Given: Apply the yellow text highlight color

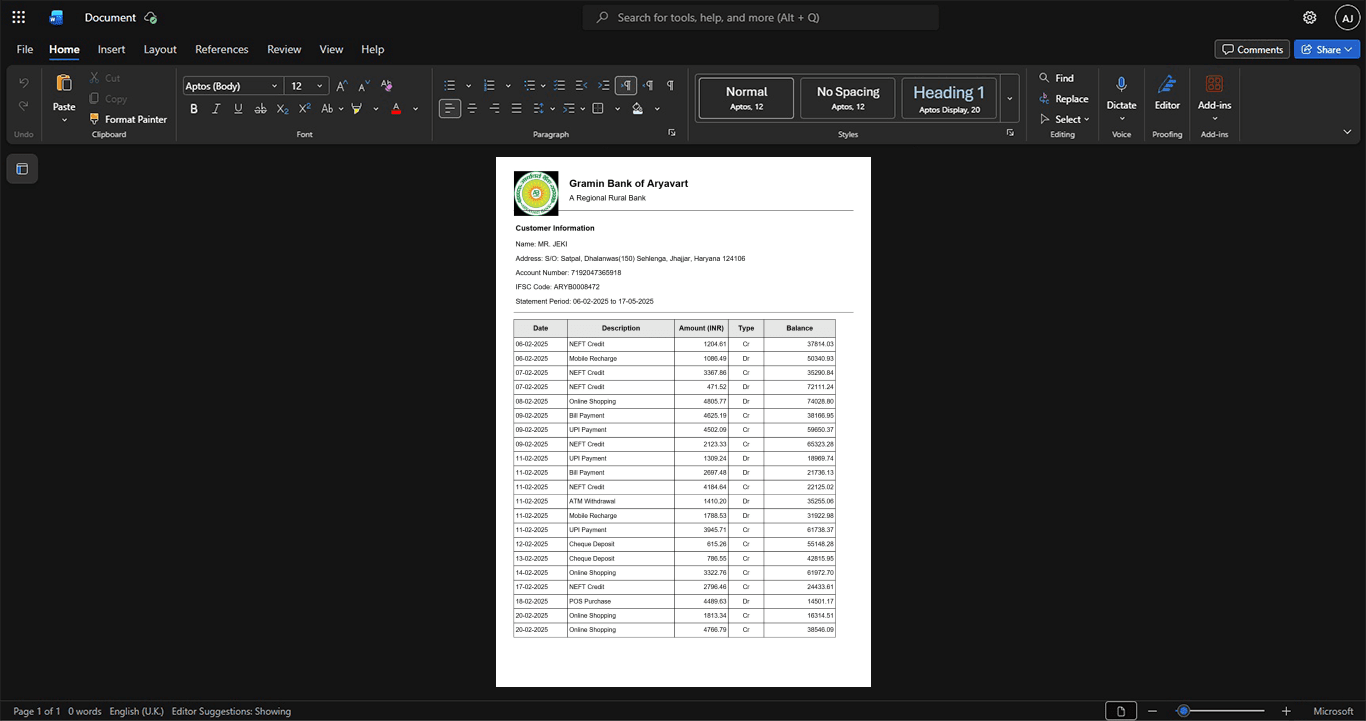Looking at the screenshot, I should (356, 109).
